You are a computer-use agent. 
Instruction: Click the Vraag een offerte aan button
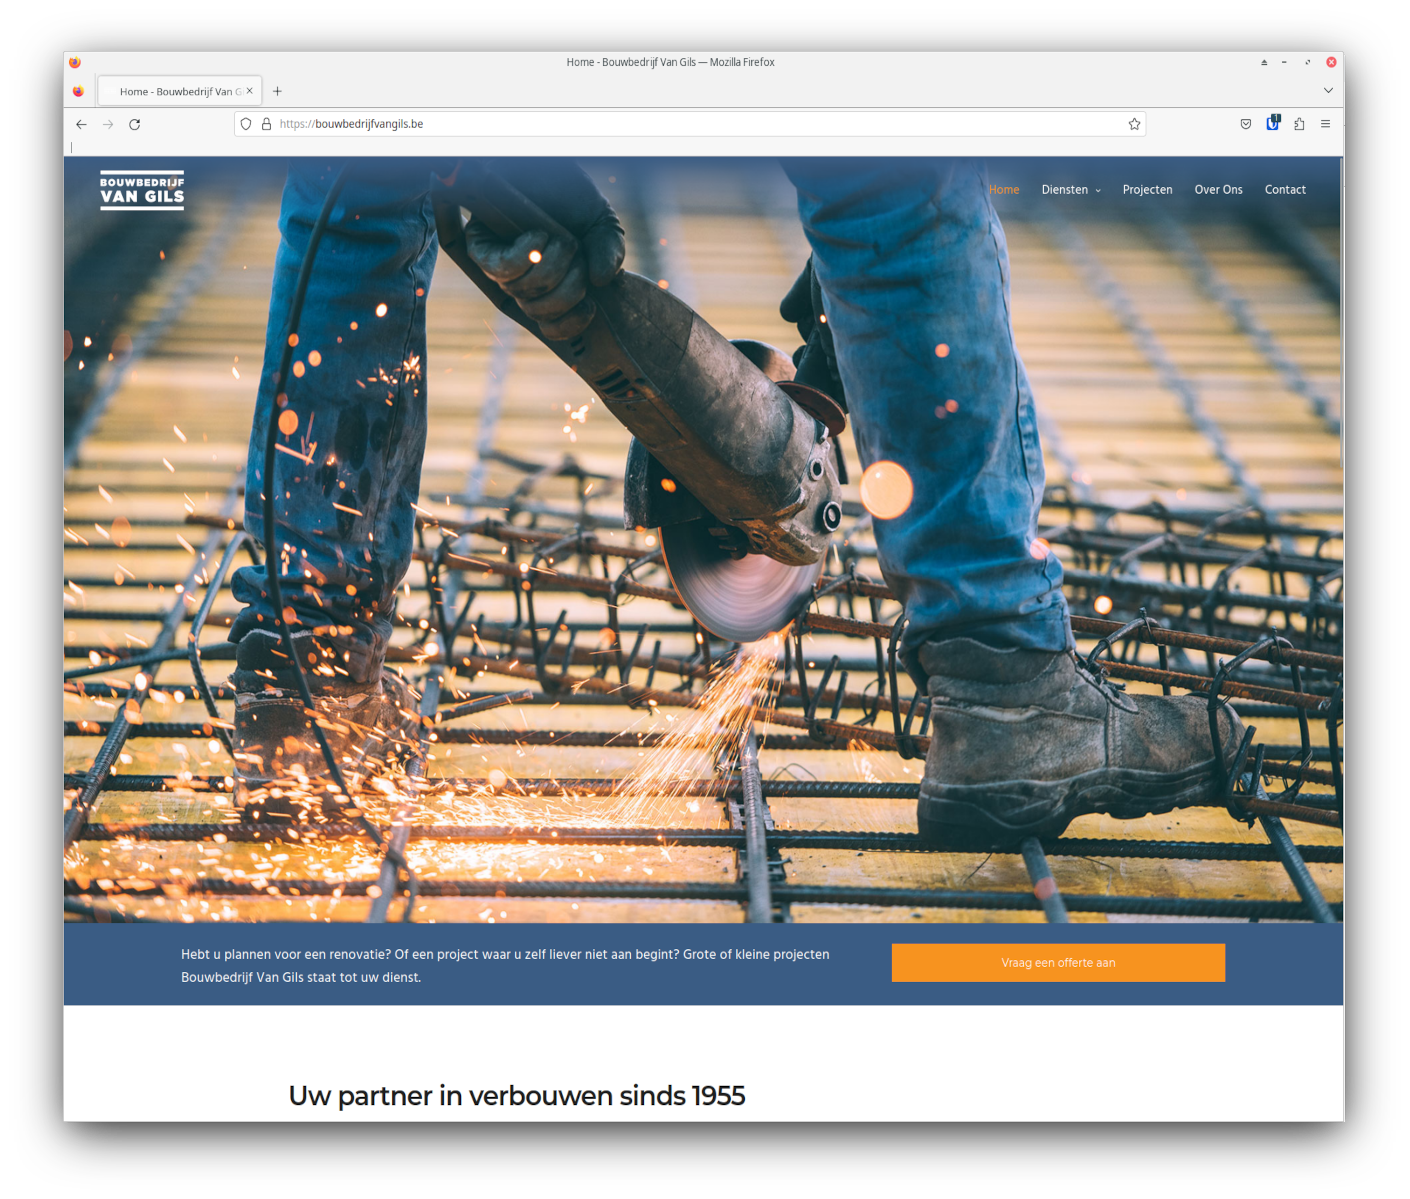click(x=1058, y=963)
